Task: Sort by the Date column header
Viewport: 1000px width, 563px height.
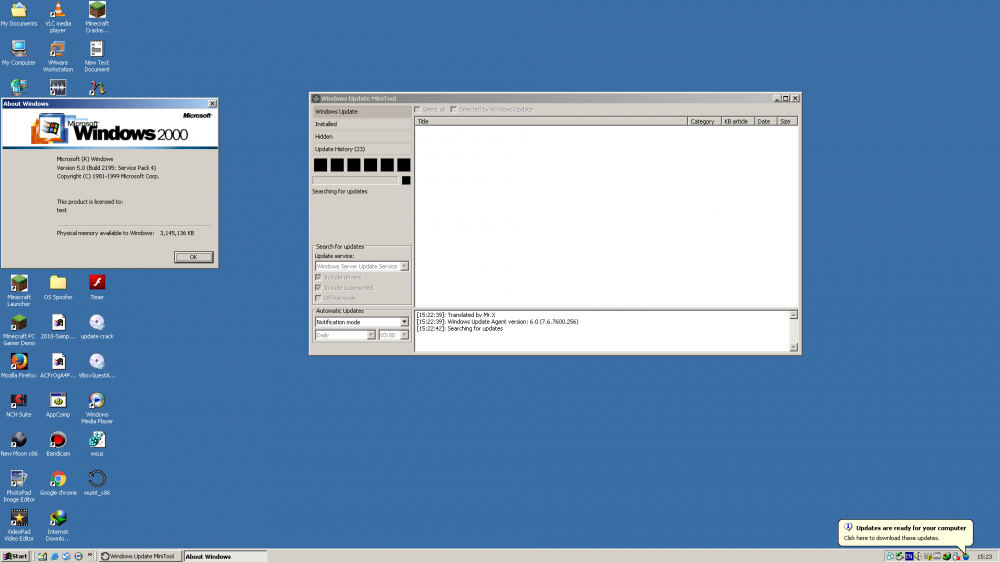Action: [x=765, y=121]
